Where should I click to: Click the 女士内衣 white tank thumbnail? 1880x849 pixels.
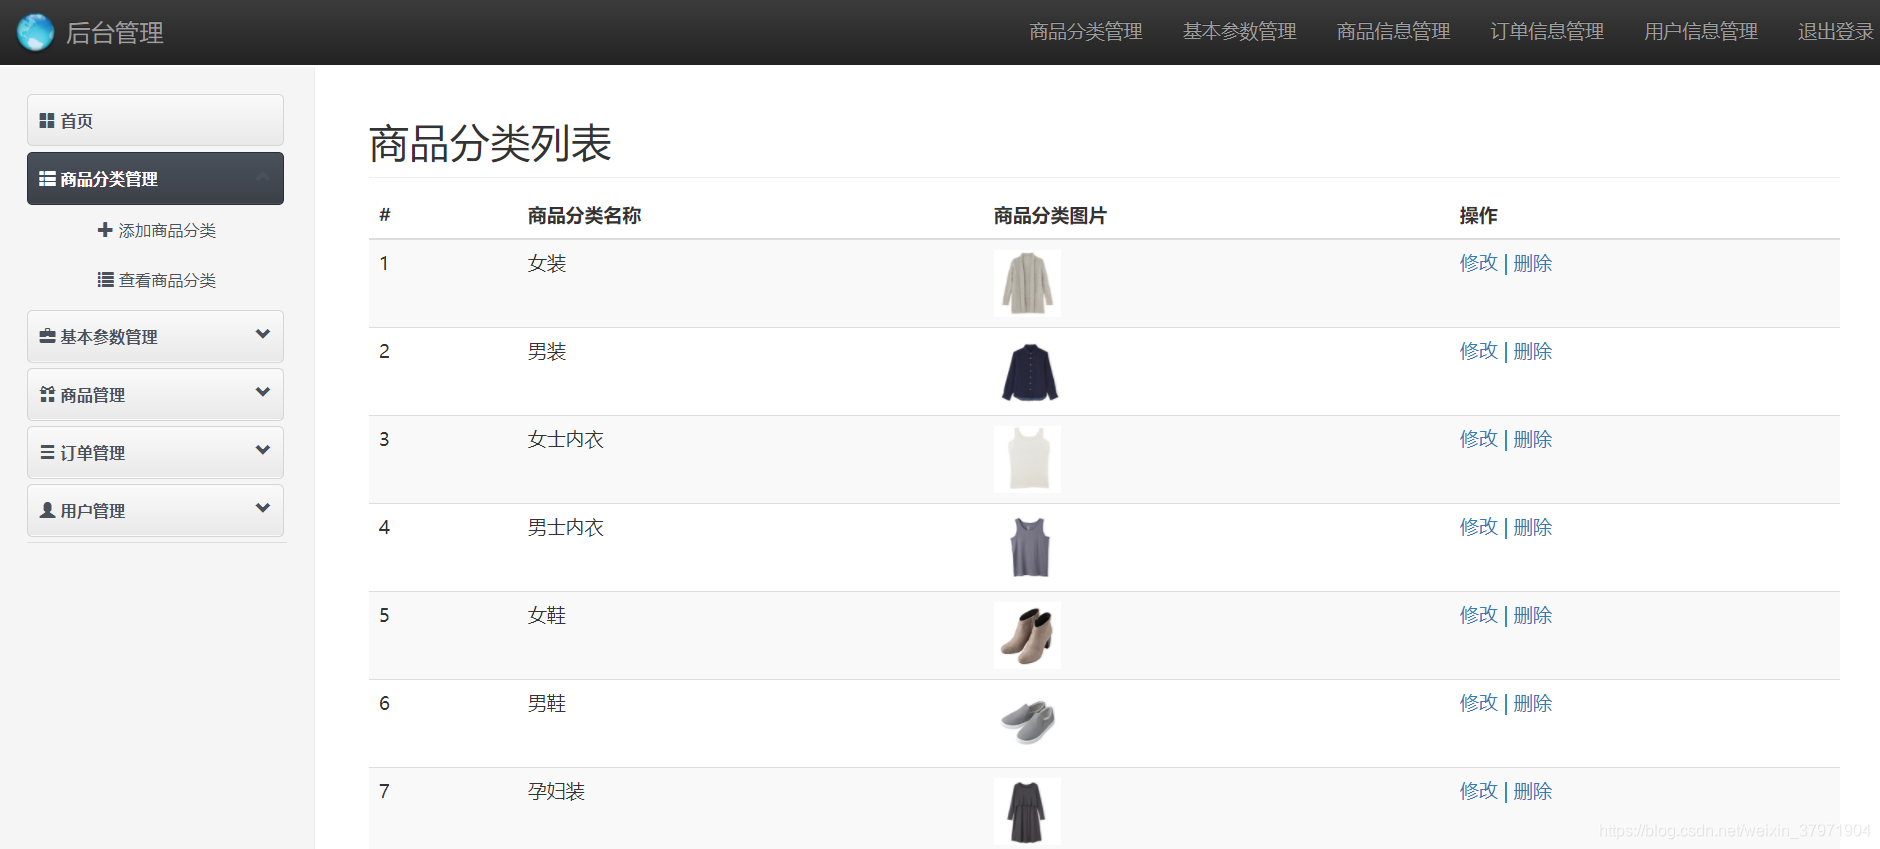coord(1027,459)
